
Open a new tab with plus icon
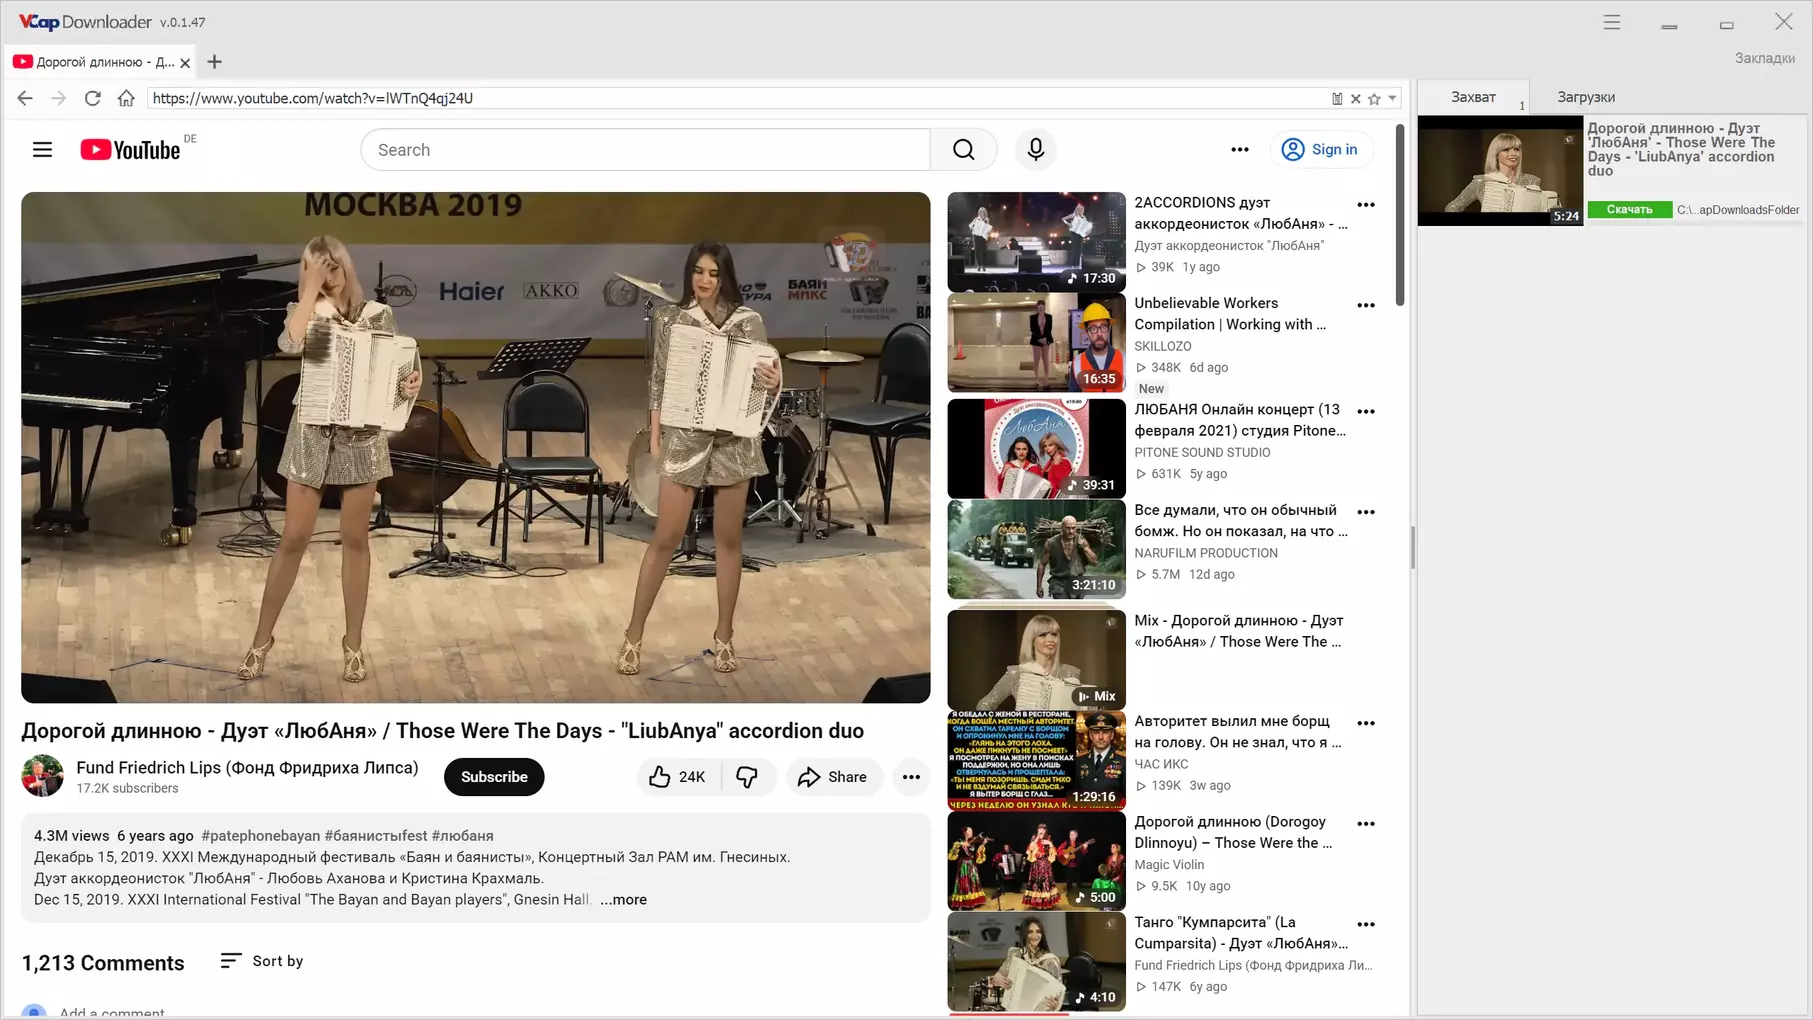click(x=214, y=62)
